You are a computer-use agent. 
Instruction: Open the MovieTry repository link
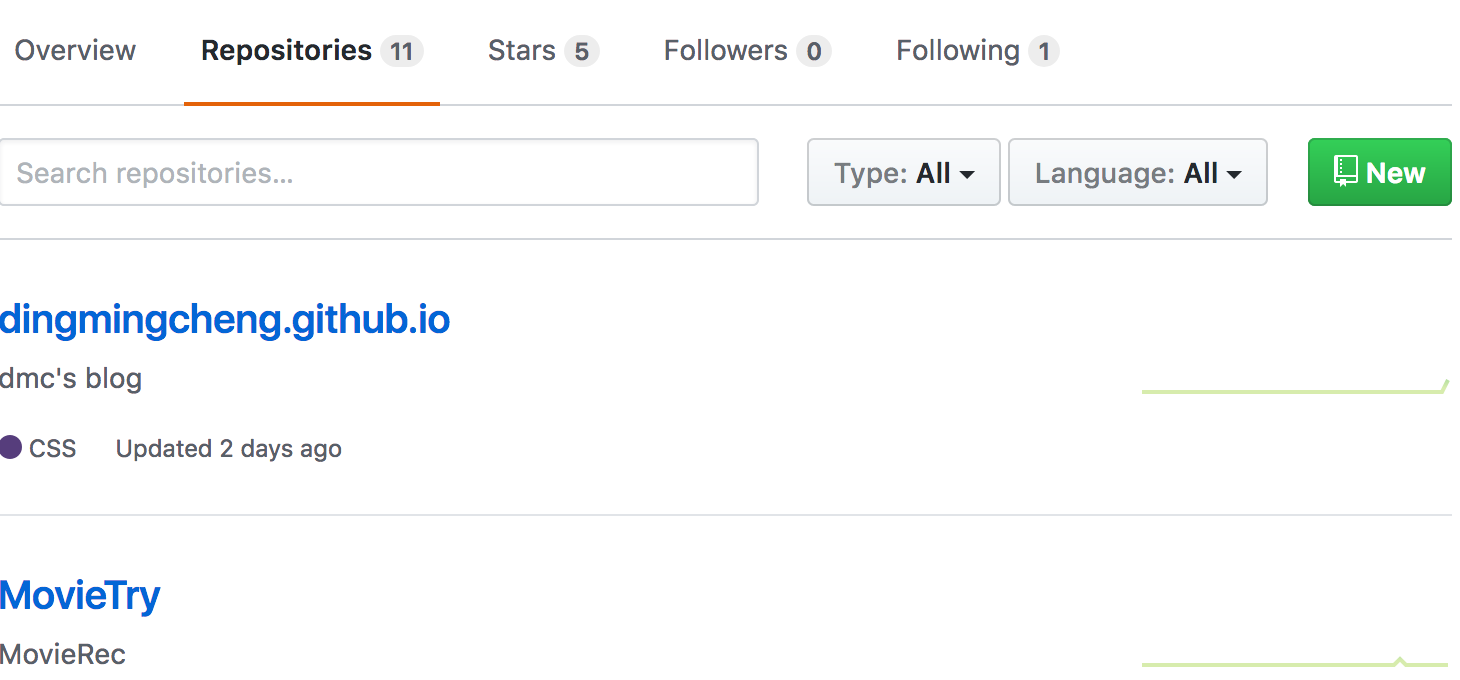click(80, 596)
